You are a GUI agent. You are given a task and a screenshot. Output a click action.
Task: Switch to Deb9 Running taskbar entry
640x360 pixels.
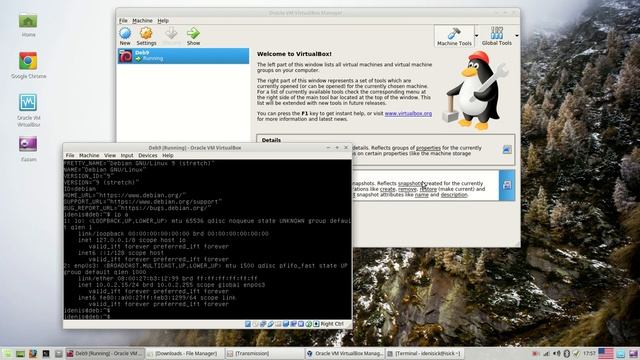105,353
